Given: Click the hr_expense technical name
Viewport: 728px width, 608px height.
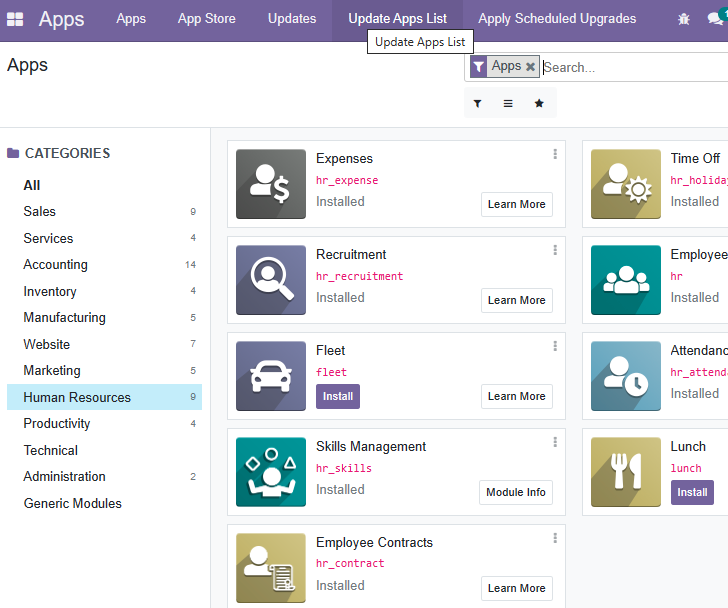Looking at the screenshot, I should 347,180.
